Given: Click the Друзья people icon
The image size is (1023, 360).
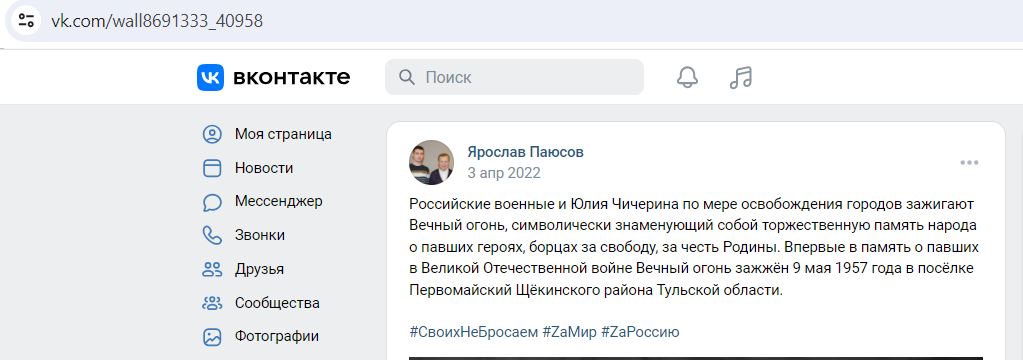Looking at the screenshot, I should coord(212,269).
